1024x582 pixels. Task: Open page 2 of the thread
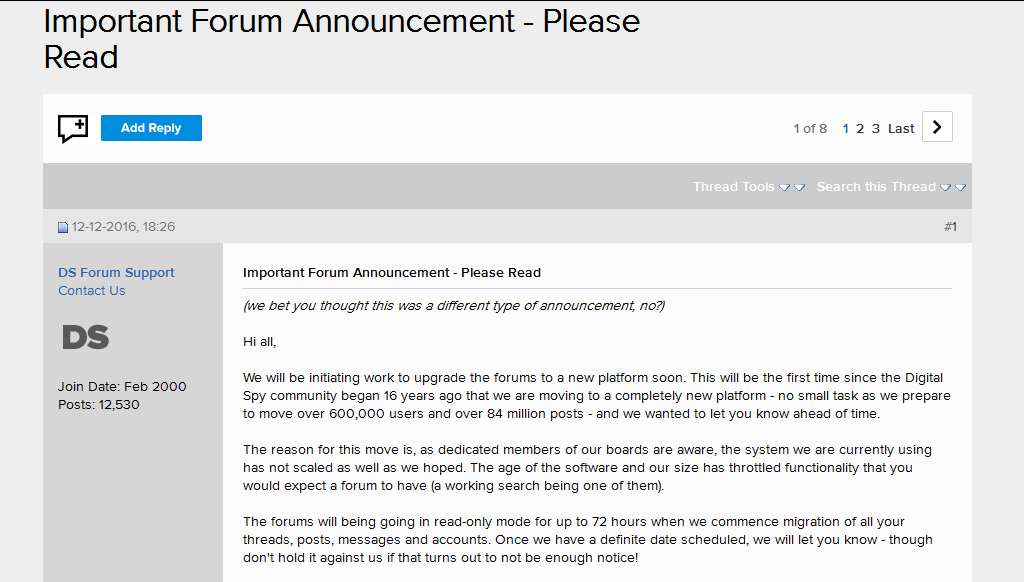(860, 129)
